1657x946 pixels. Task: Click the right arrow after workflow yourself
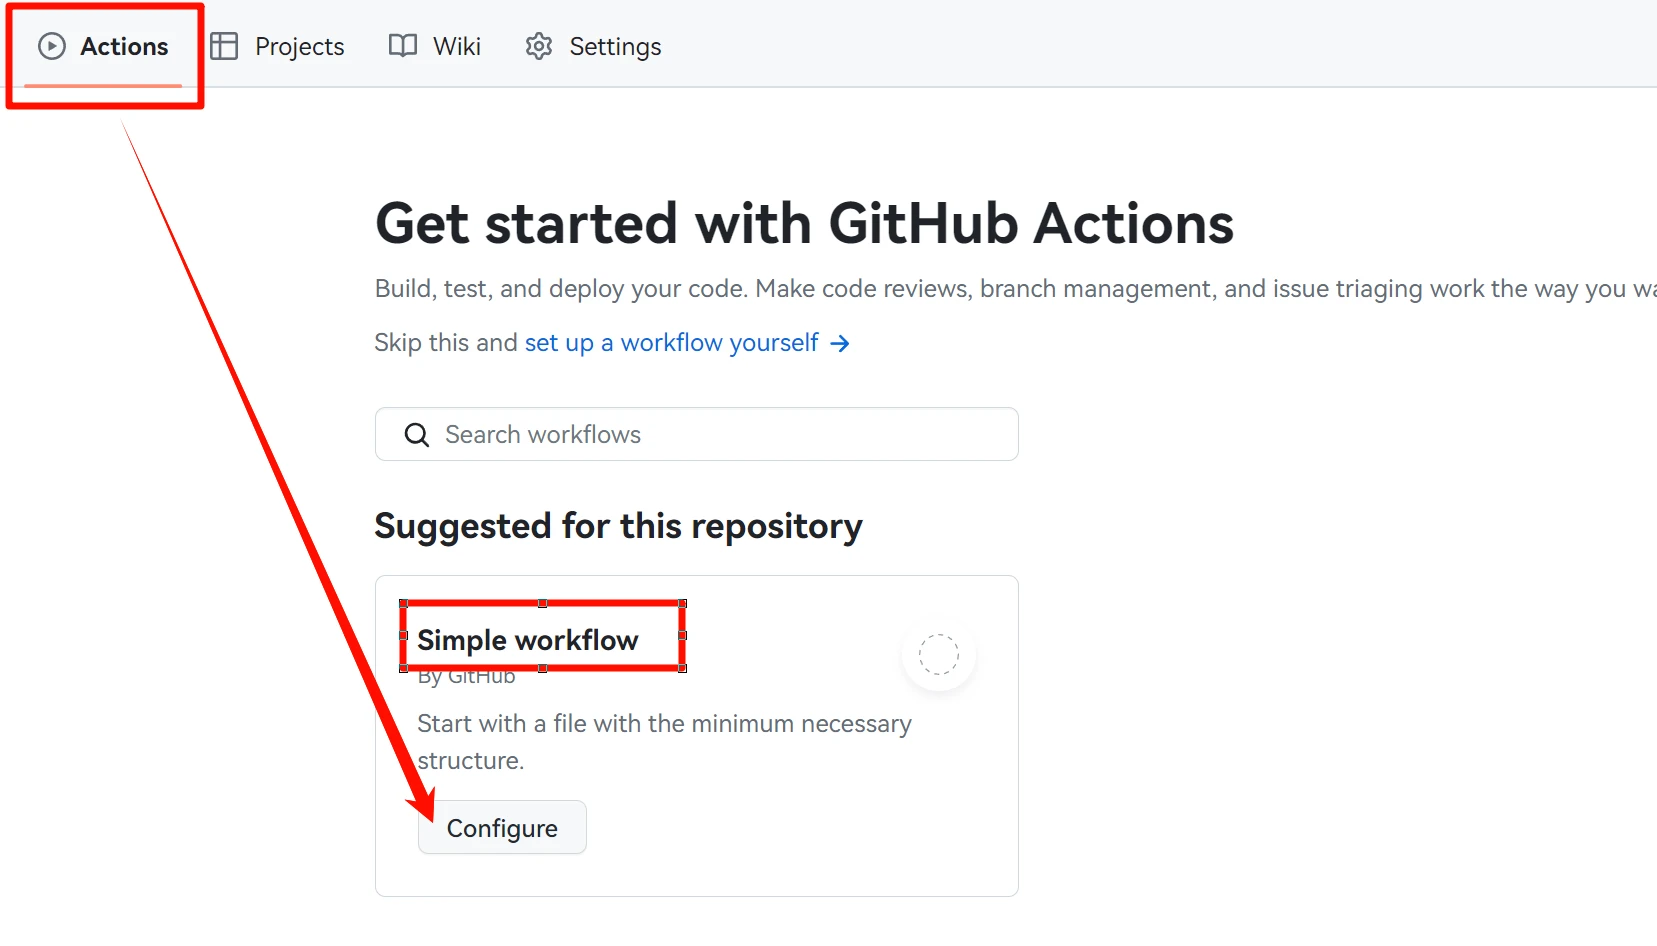coord(840,343)
